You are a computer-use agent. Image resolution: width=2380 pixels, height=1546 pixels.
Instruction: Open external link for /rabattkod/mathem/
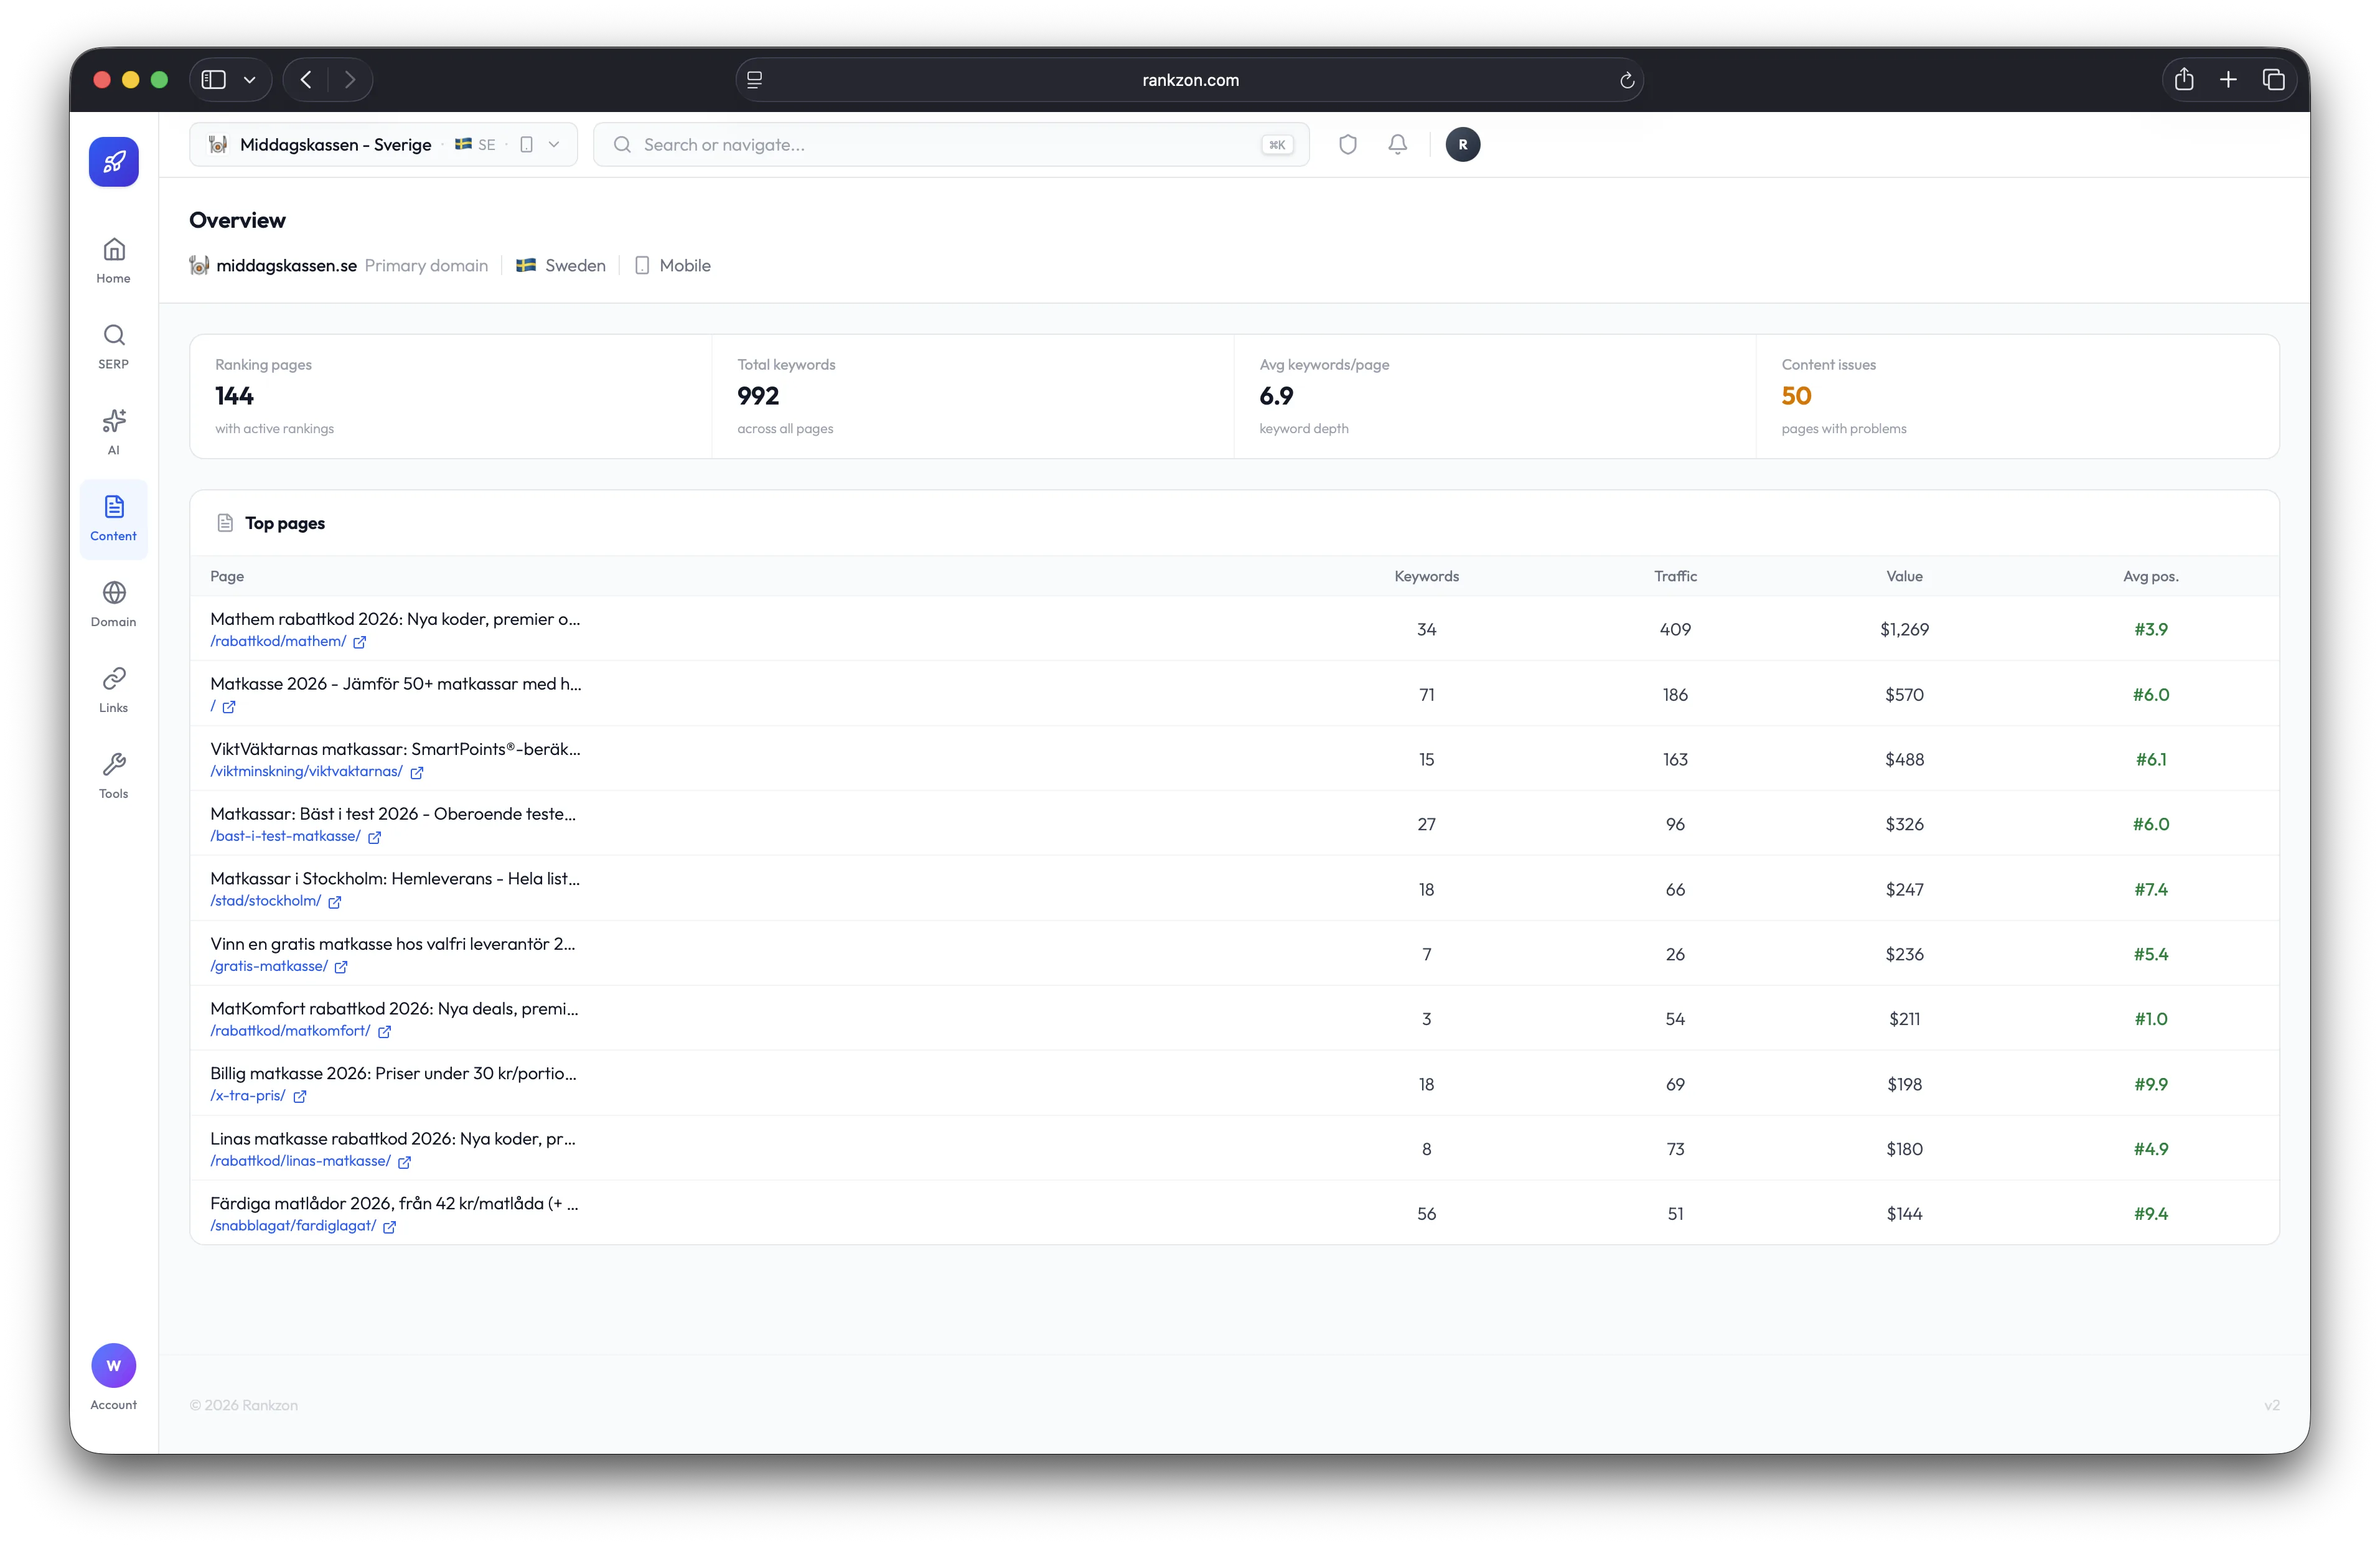(x=360, y=642)
